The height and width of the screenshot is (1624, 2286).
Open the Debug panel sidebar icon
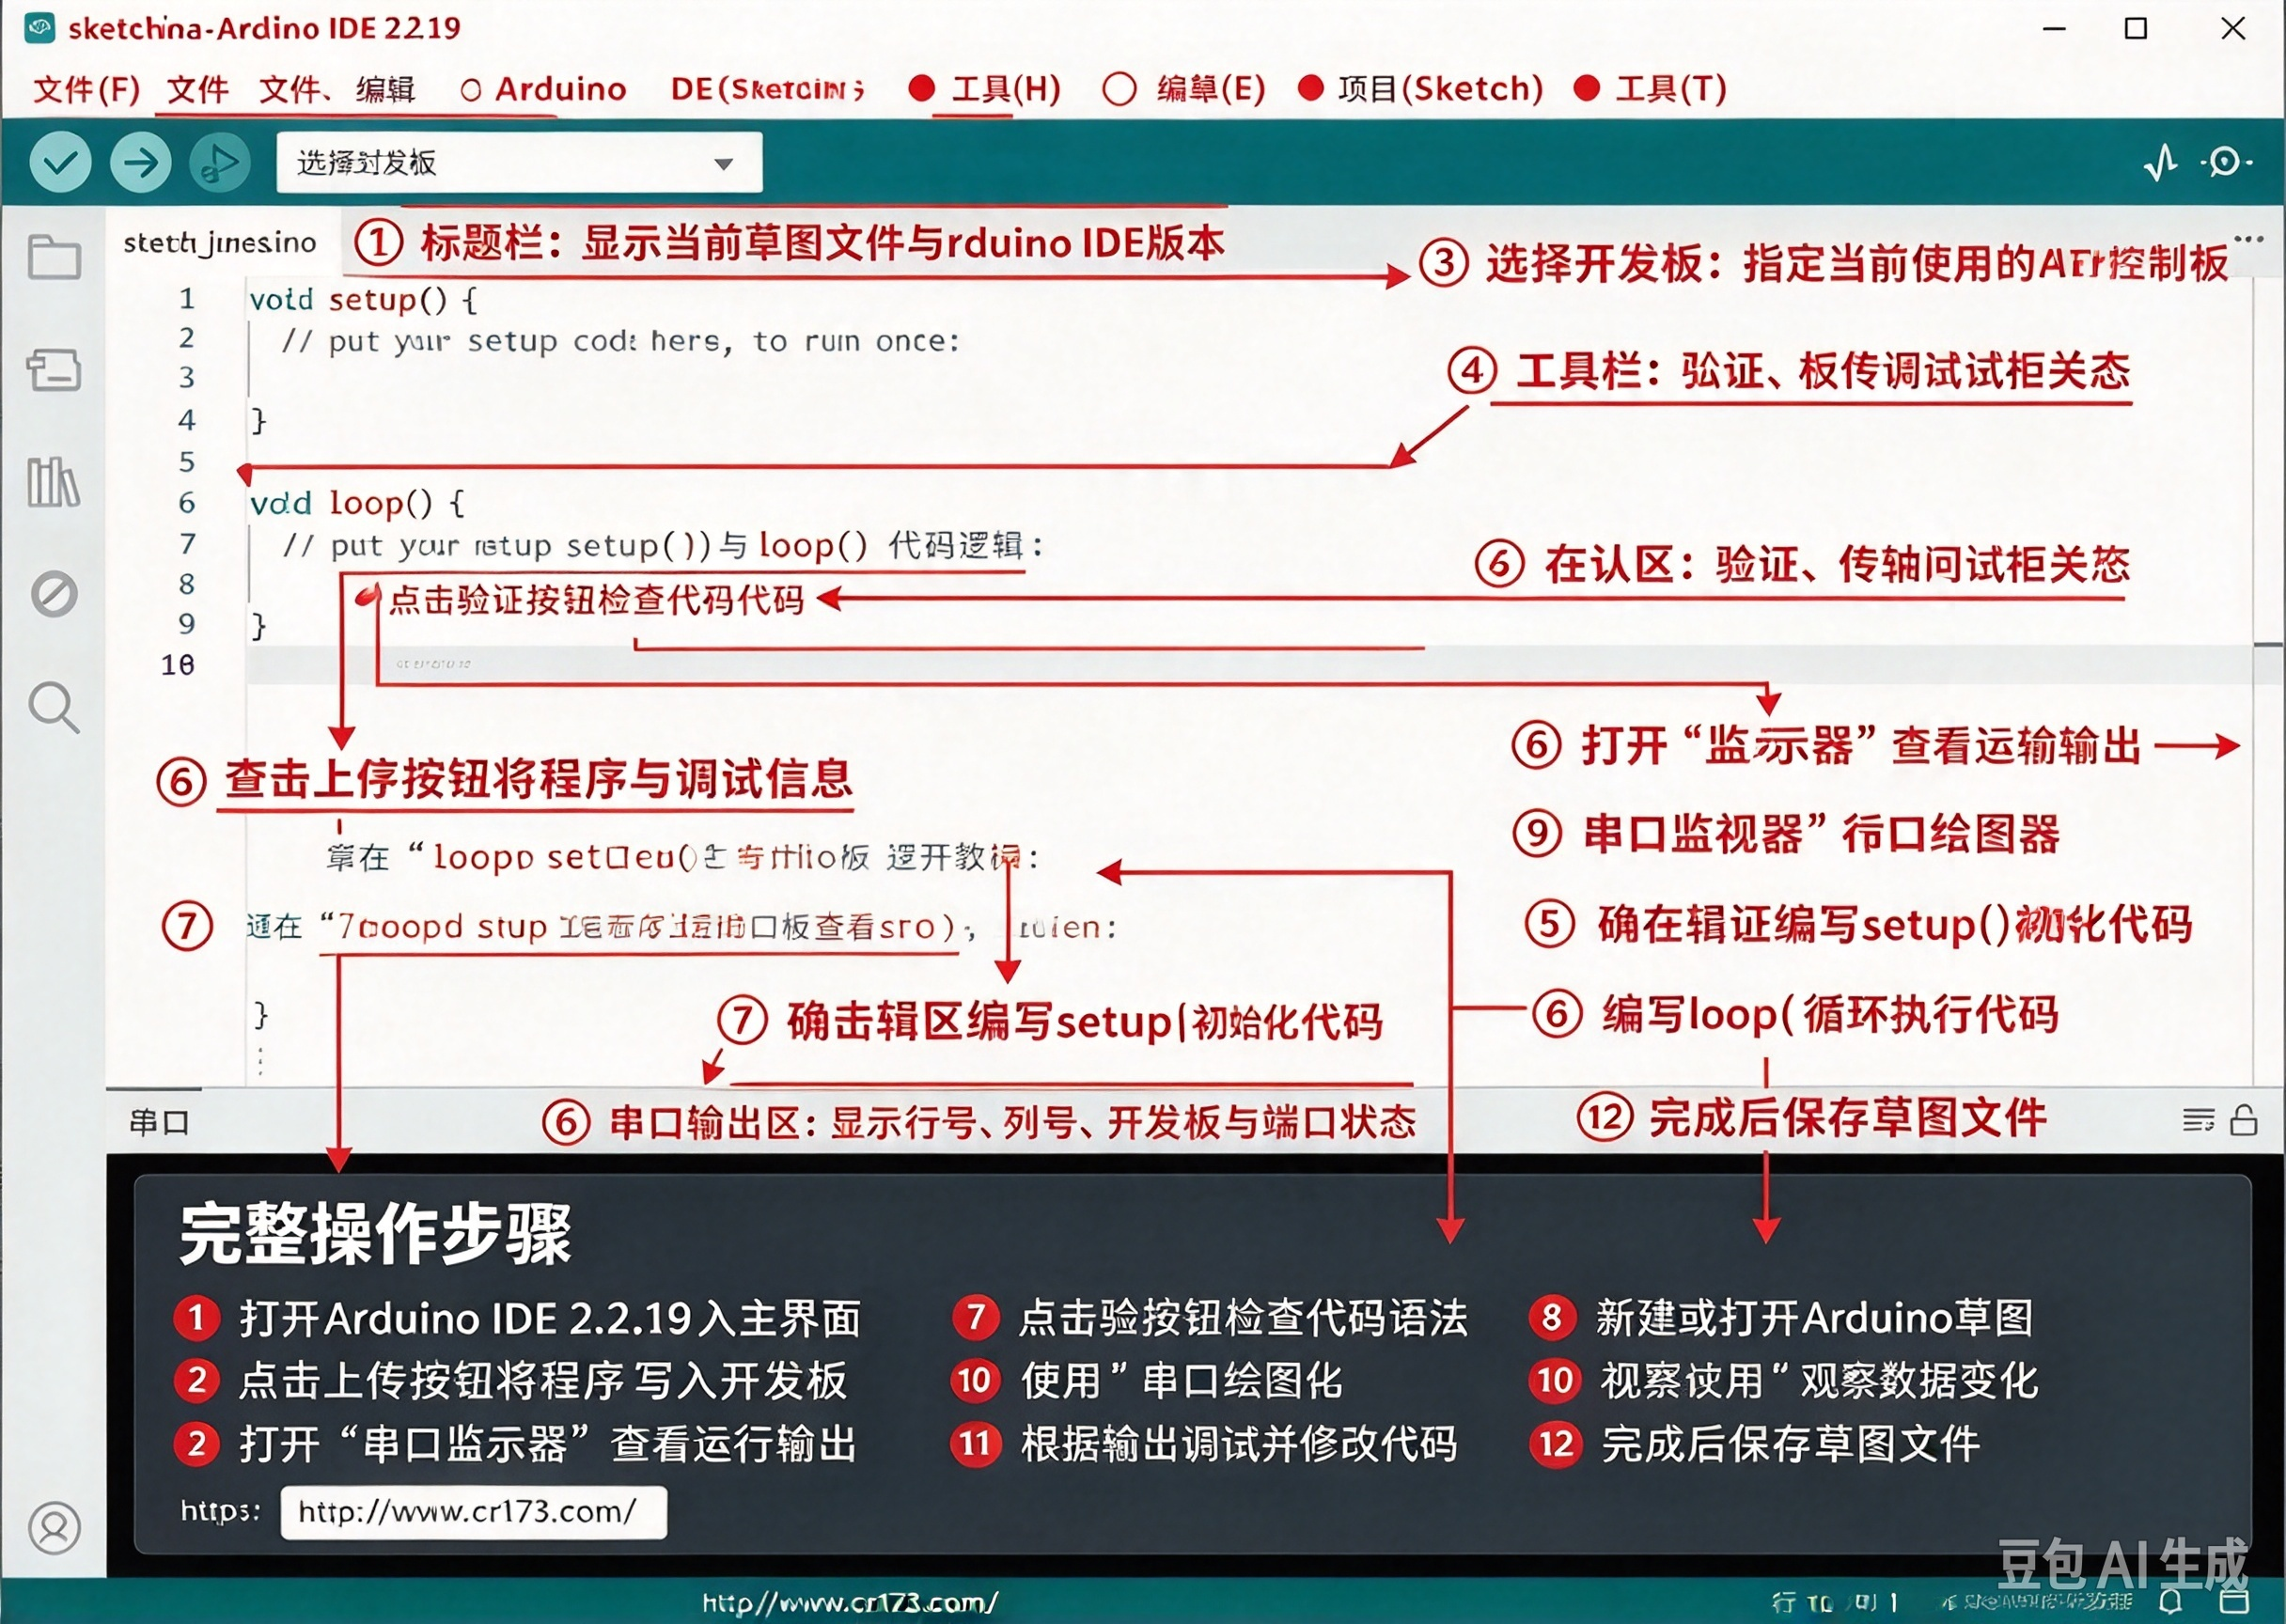[x=54, y=594]
